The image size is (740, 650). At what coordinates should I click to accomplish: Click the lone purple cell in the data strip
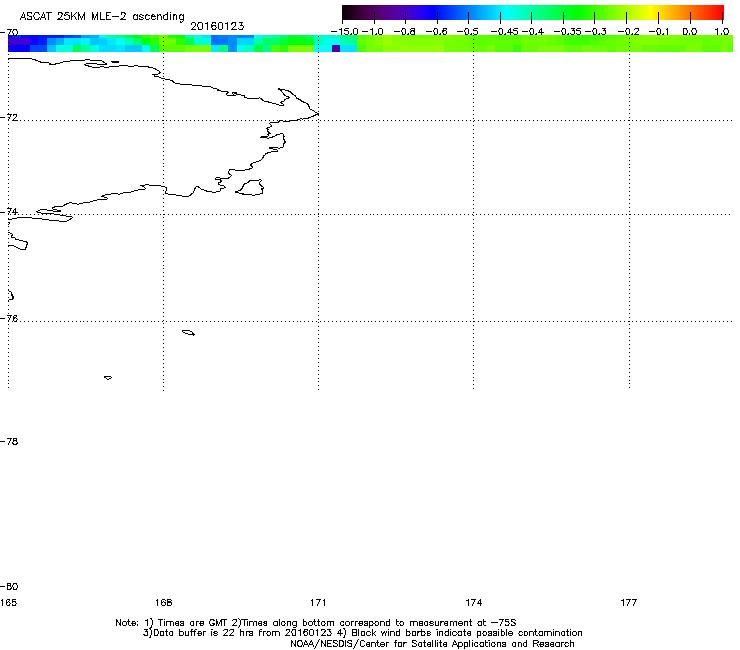(336, 48)
